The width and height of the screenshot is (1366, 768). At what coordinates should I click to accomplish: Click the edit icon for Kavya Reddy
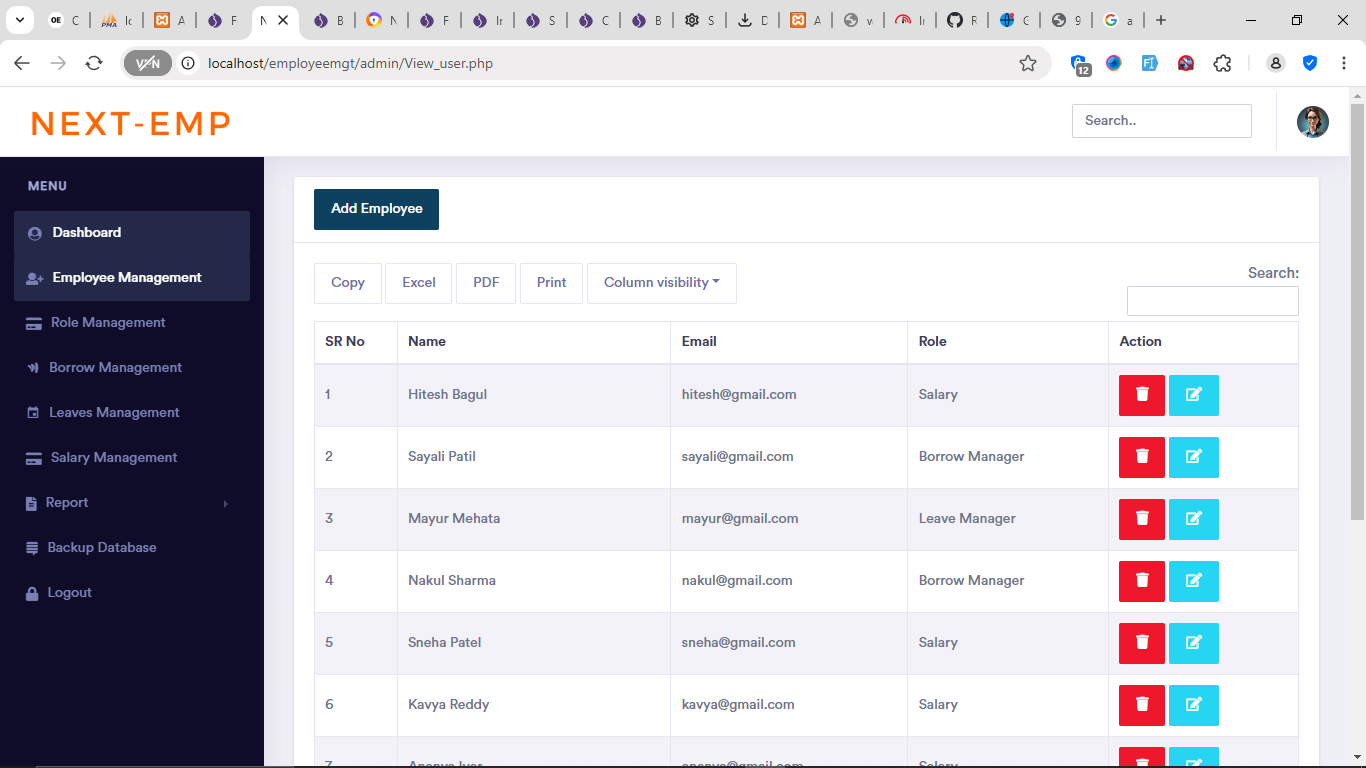click(x=1193, y=705)
